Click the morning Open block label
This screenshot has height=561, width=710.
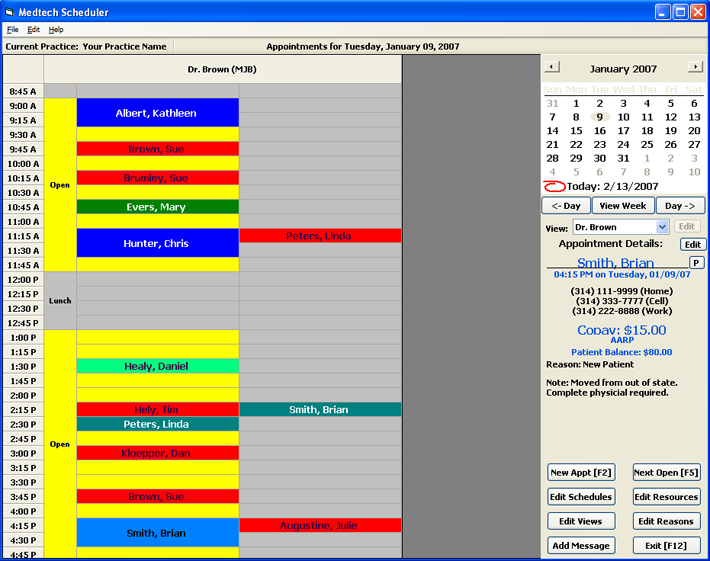click(60, 185)
